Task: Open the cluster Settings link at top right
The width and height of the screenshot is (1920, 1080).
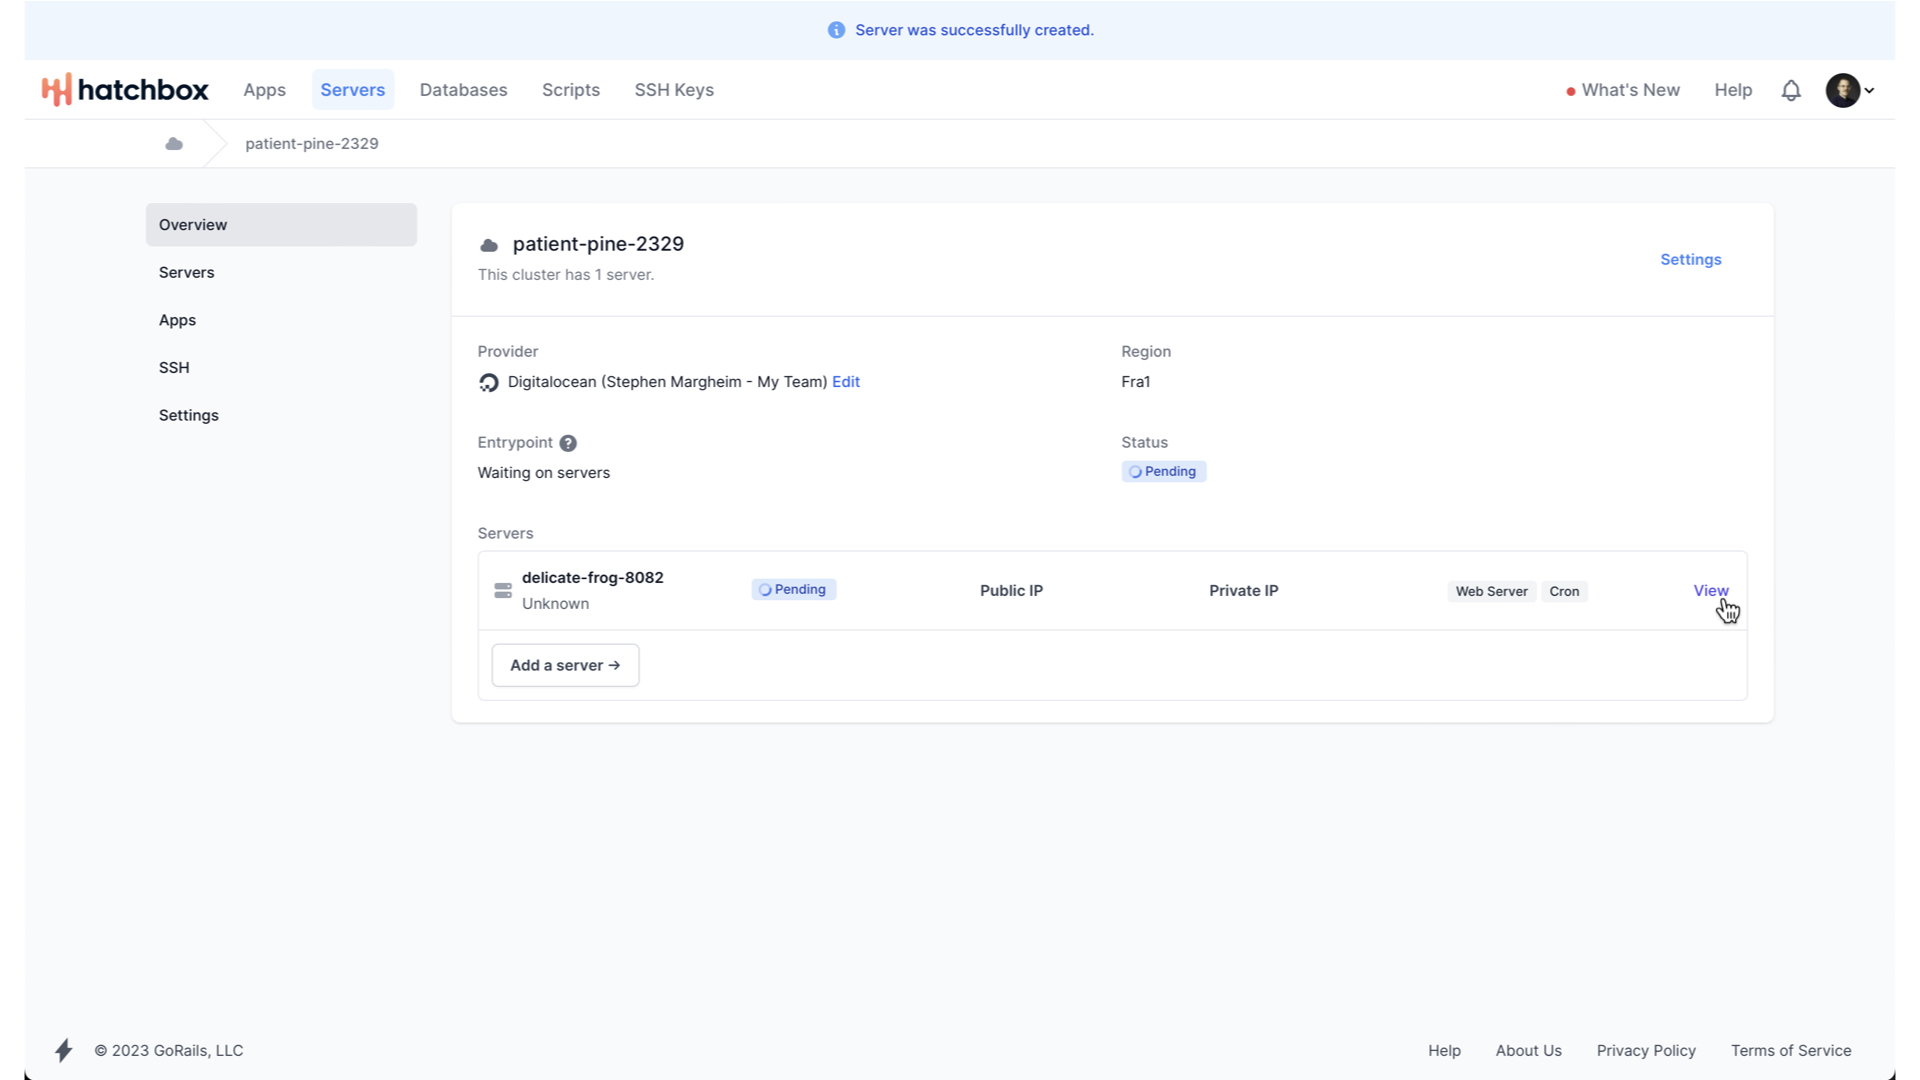Action: (x=1690, y=259)
